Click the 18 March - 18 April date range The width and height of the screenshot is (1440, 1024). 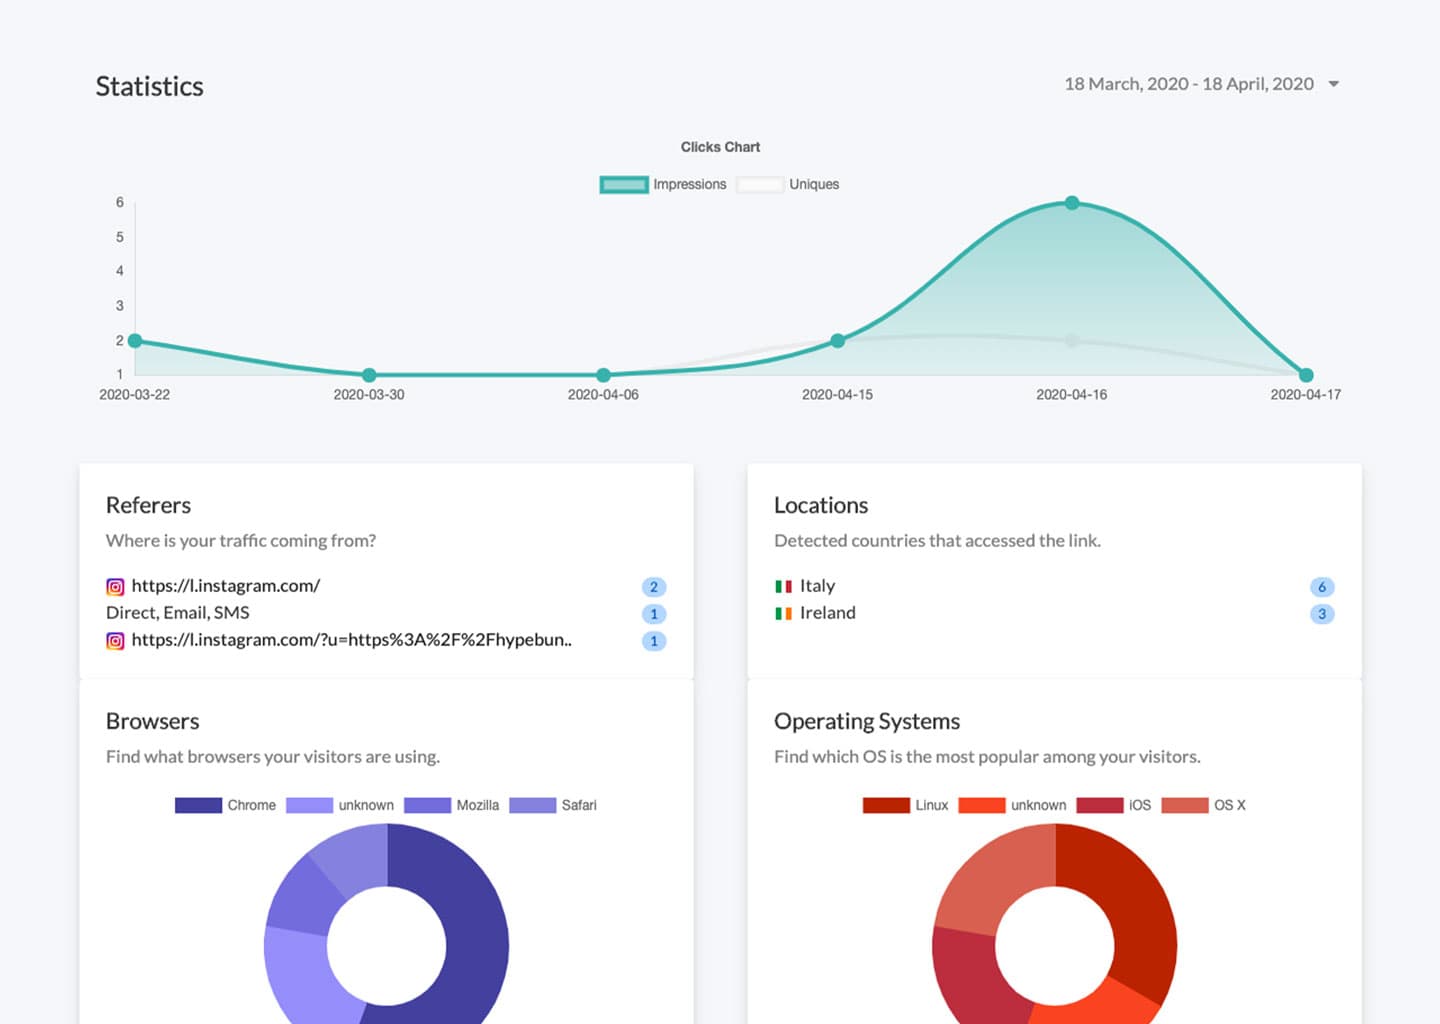(x=1188, y=85)
